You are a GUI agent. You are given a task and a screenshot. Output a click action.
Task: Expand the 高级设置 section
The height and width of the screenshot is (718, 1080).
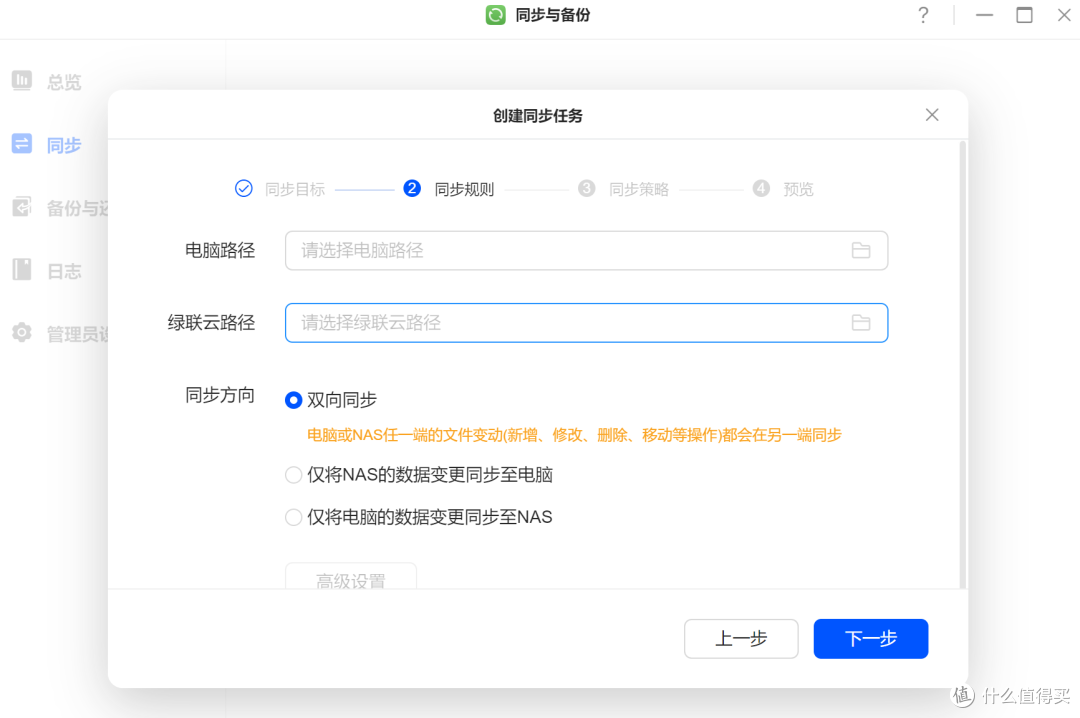[350, 579]
